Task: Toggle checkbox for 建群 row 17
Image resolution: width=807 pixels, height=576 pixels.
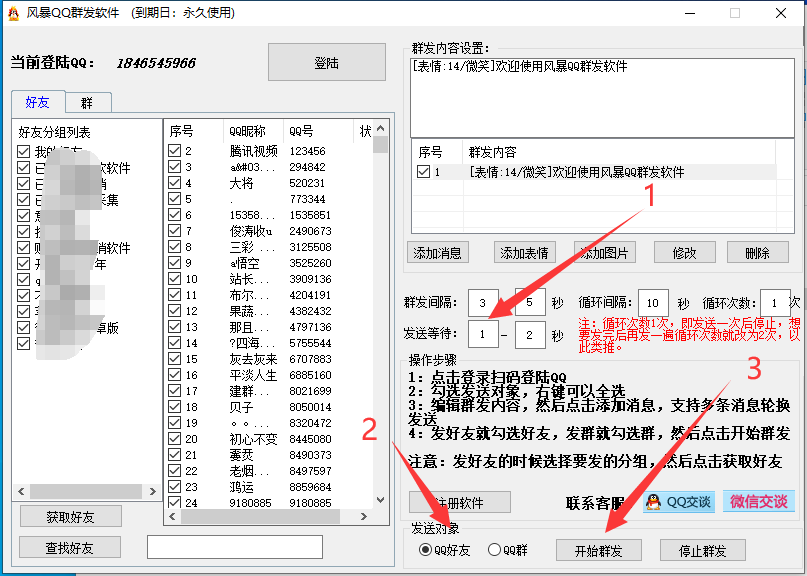Action: (x=174, y=391)
